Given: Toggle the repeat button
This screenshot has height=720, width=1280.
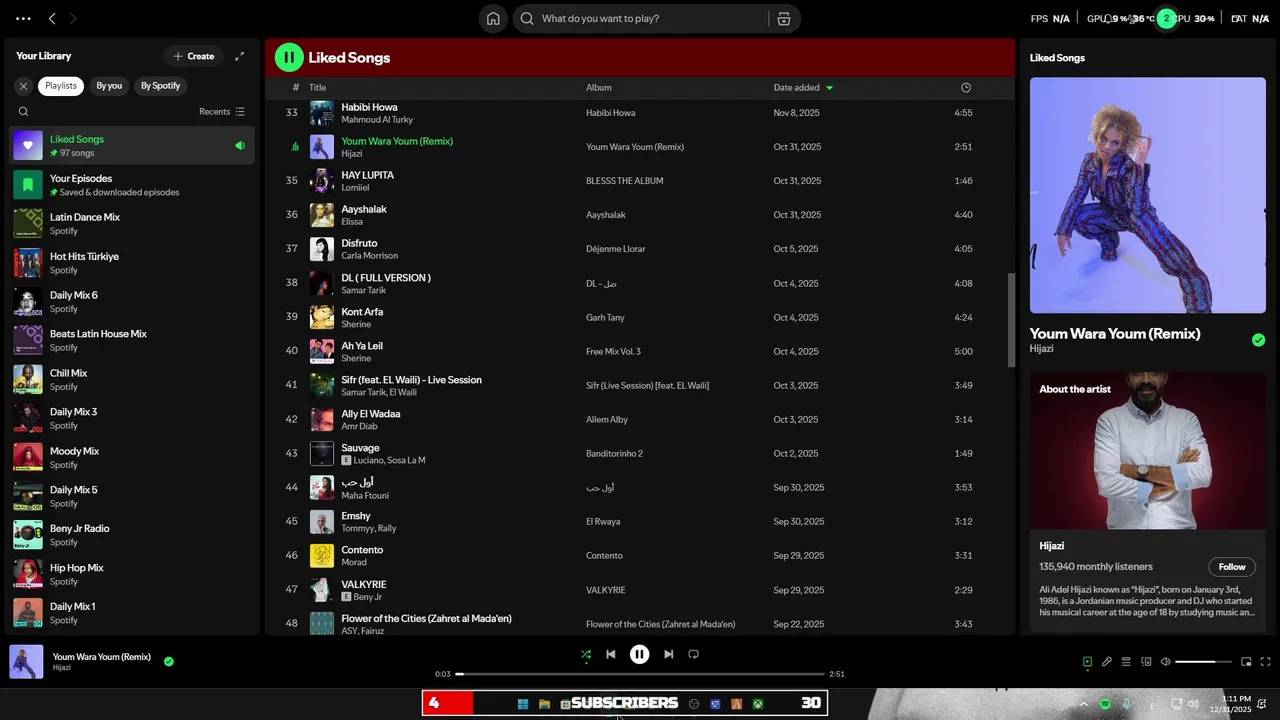Looking at the screenshot, I should pos(693,654).
